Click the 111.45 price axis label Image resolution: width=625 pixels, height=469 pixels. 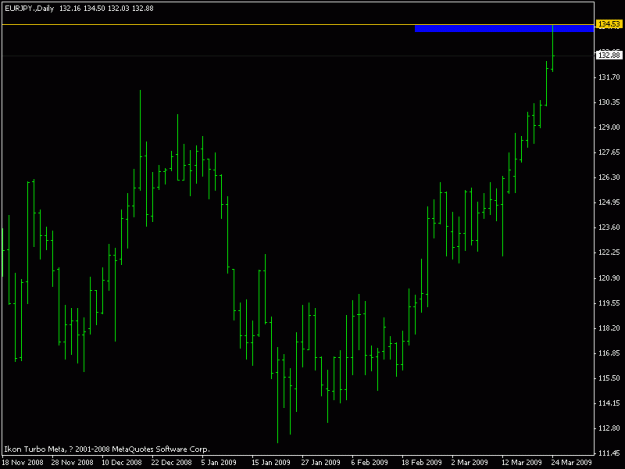pyautogui.click(x=609, y=453)
